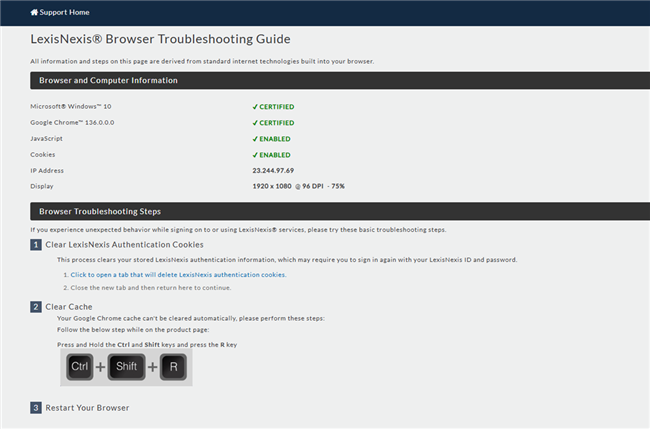The width and height of the screenshot is (650, 429).
Task: Click the Cookies row label
Action: pyautogui.click(x=42, y=155)
